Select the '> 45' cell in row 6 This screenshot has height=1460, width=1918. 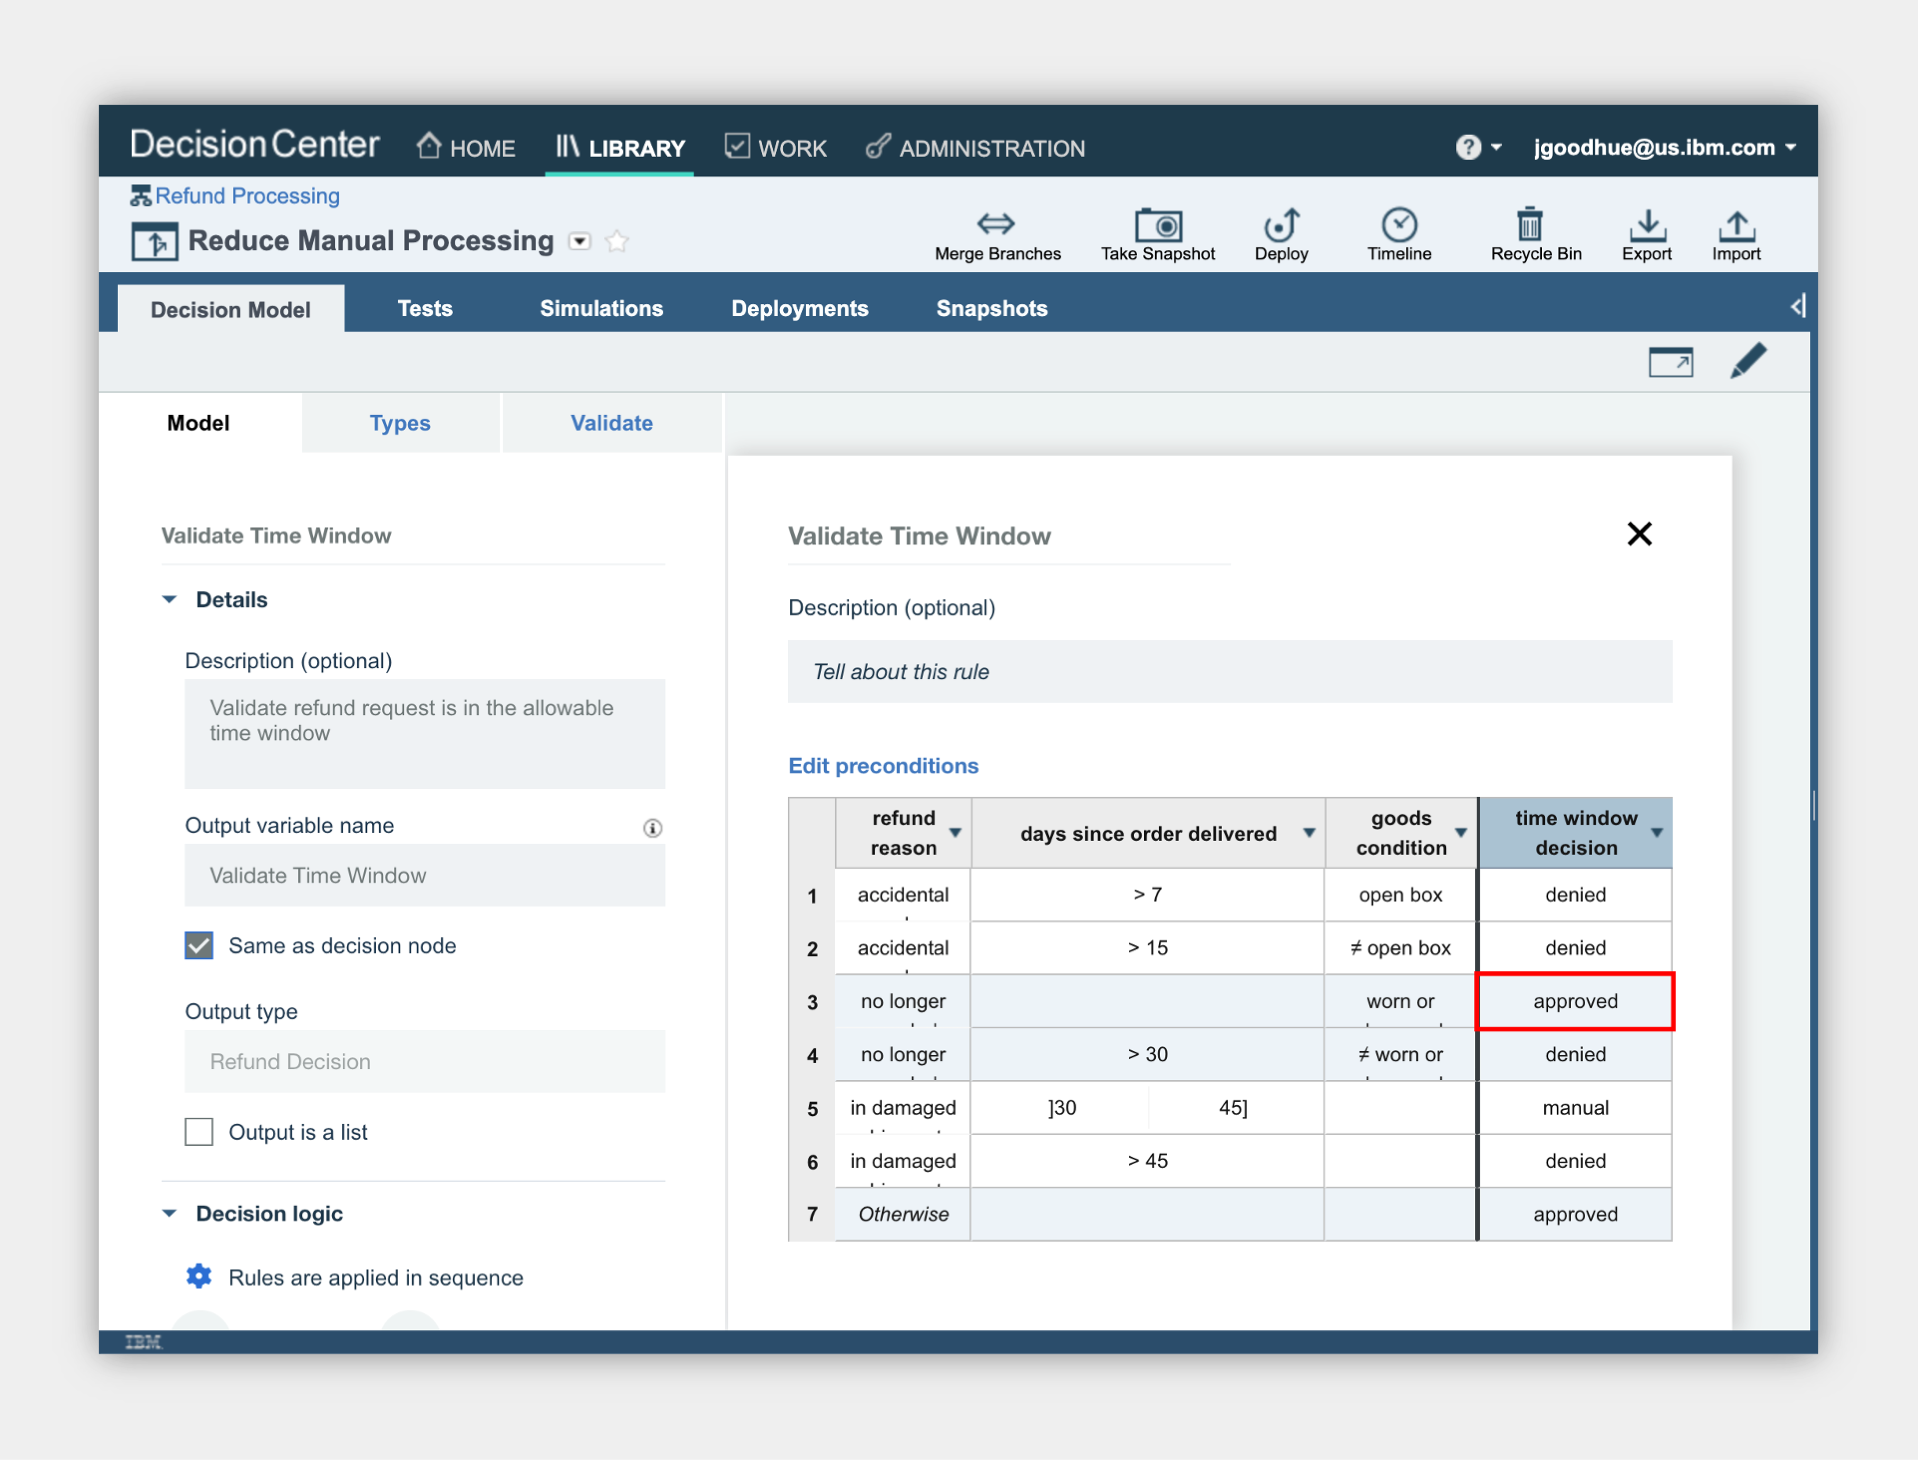tap(1147, 1161)
